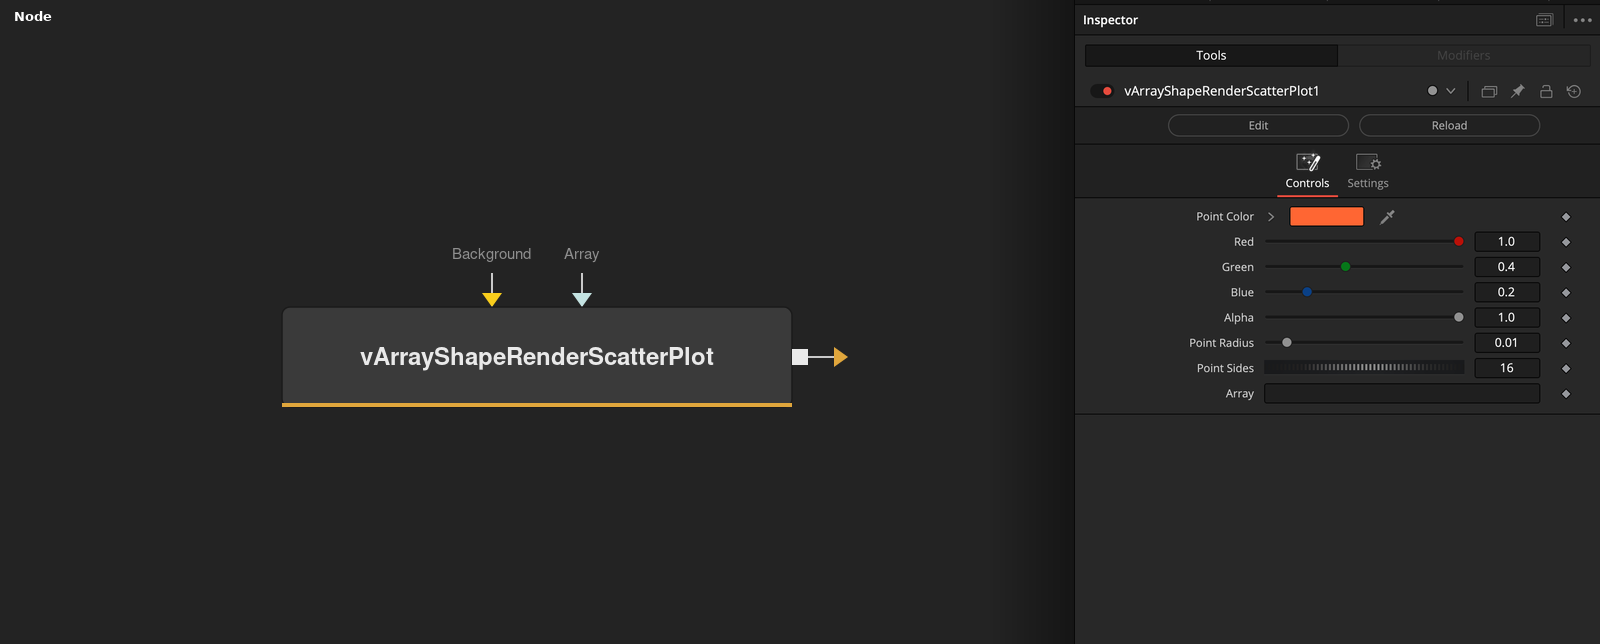Select the vArrayShapeRenderScatterPlot node in graph
The width and height of the screenshot is (1600, 644).
pos(537,357)
